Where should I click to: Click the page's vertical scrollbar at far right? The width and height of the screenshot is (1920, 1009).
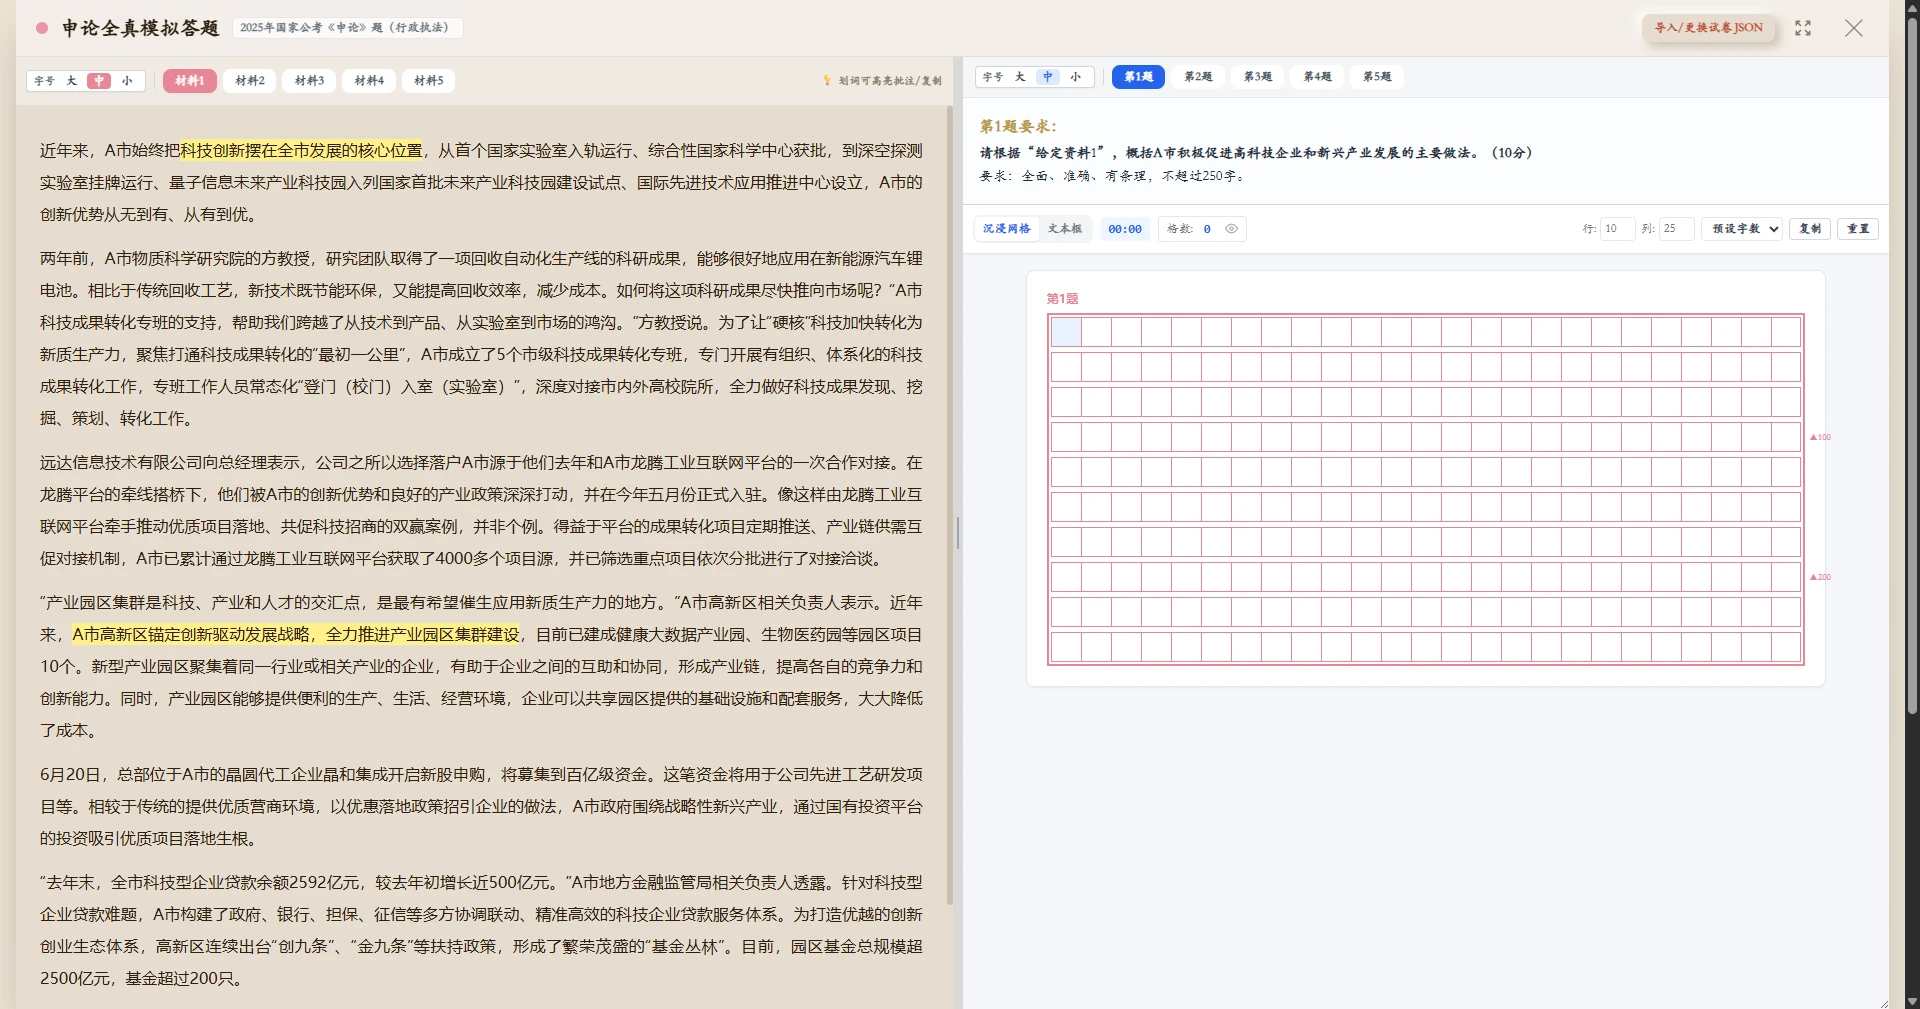(x=1912, y=365)
